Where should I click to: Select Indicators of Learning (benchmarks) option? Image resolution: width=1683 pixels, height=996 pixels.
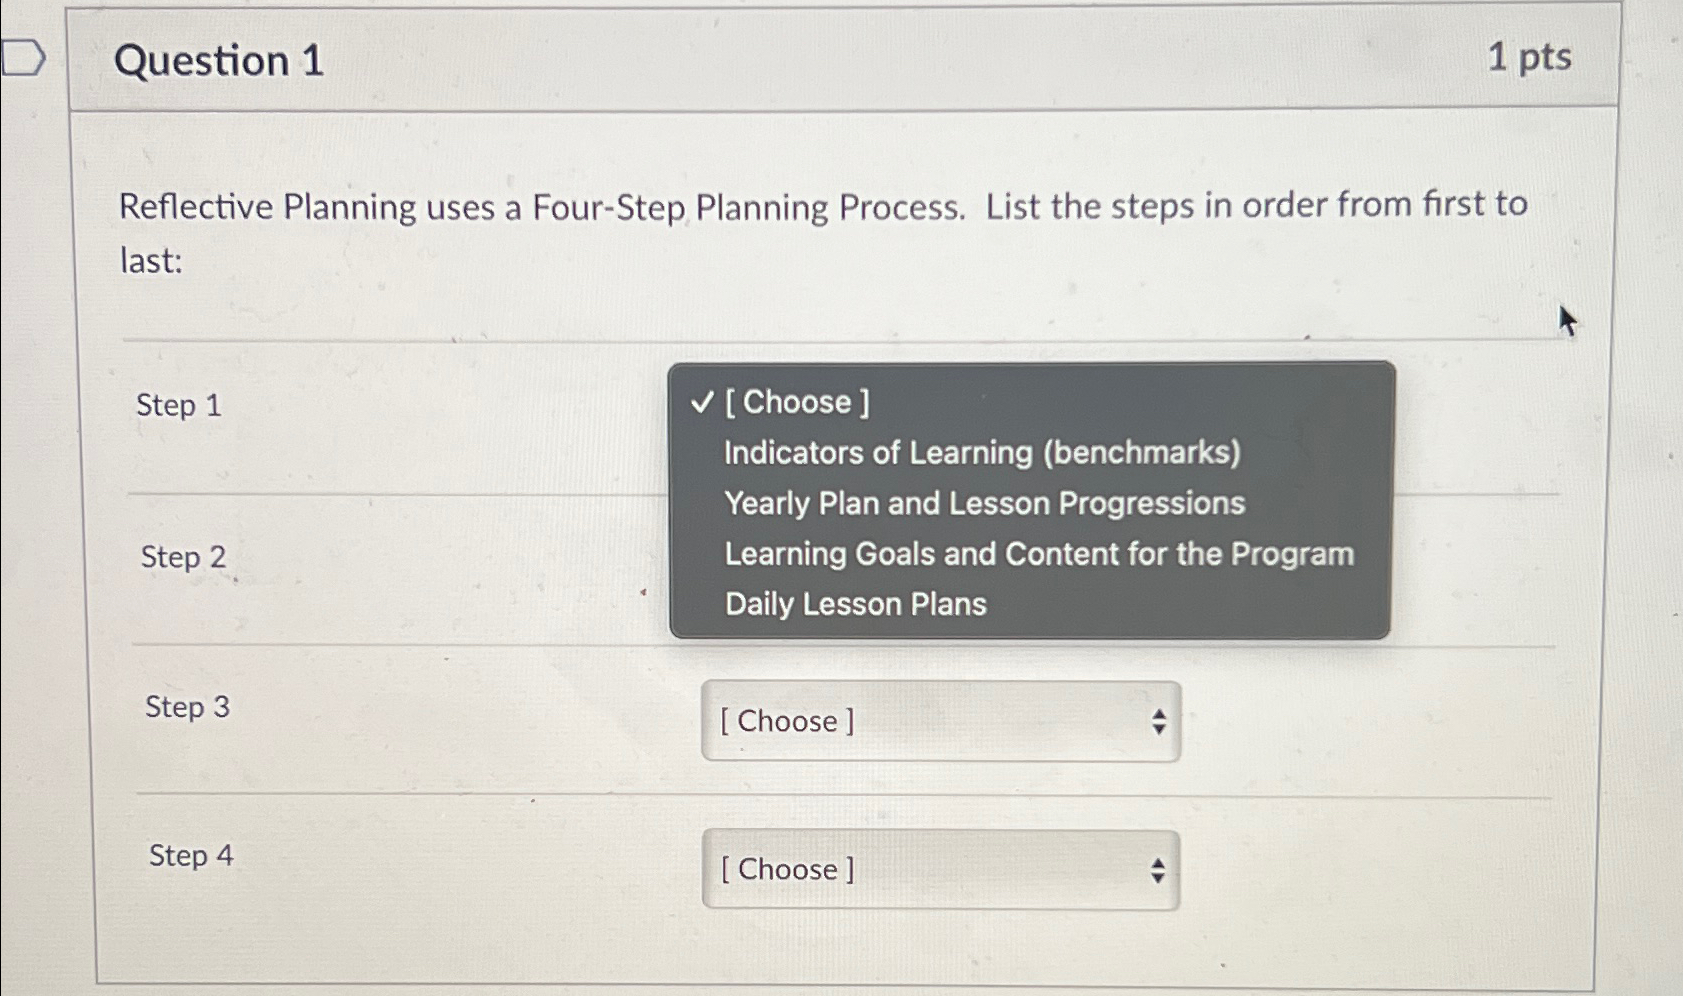tap(981, 453)
